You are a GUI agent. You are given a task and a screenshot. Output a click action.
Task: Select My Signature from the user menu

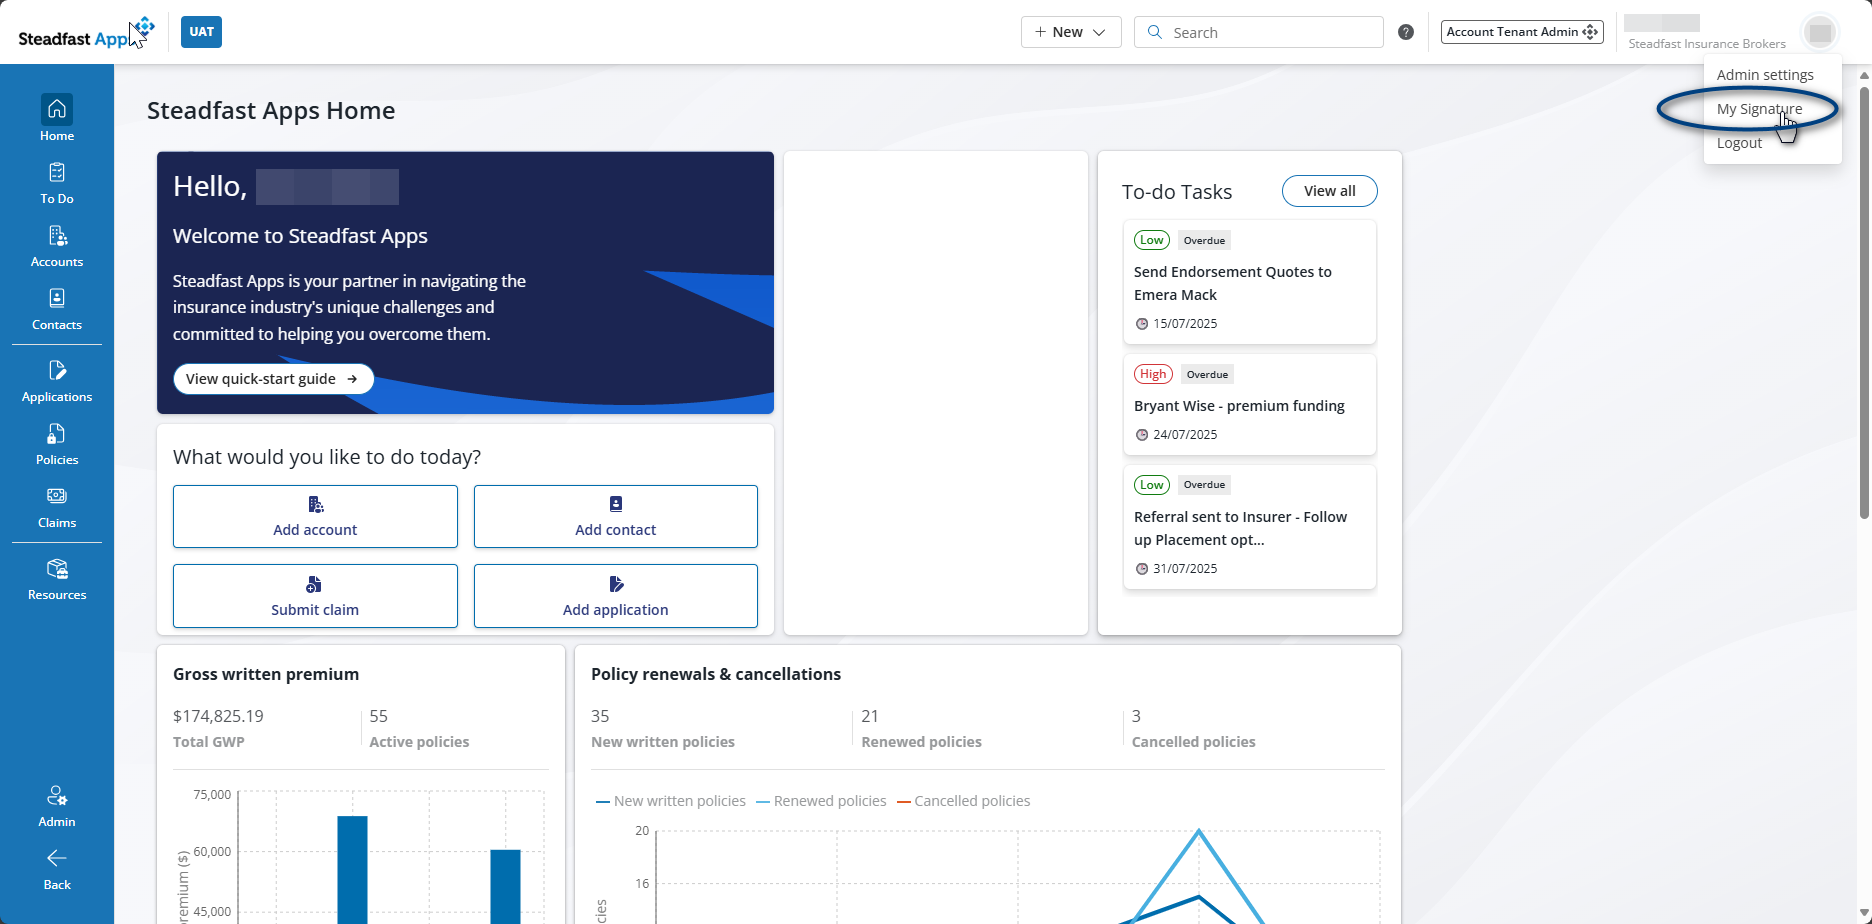point(1760,109)
